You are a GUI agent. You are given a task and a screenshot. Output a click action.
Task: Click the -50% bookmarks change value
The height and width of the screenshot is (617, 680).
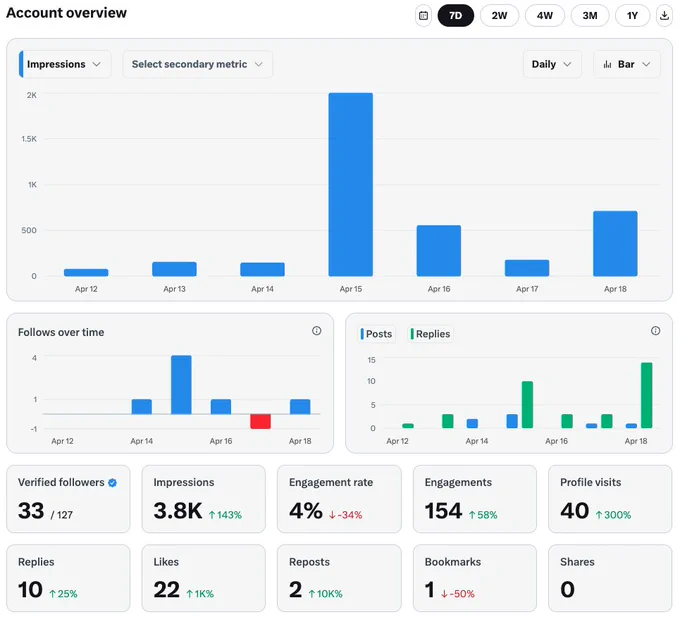point(458,594)
